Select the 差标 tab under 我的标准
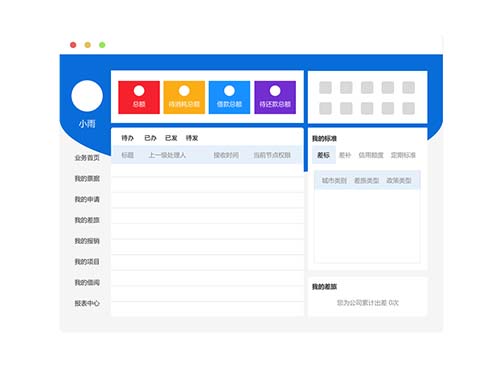499x374 pixels. pos(324,155)
